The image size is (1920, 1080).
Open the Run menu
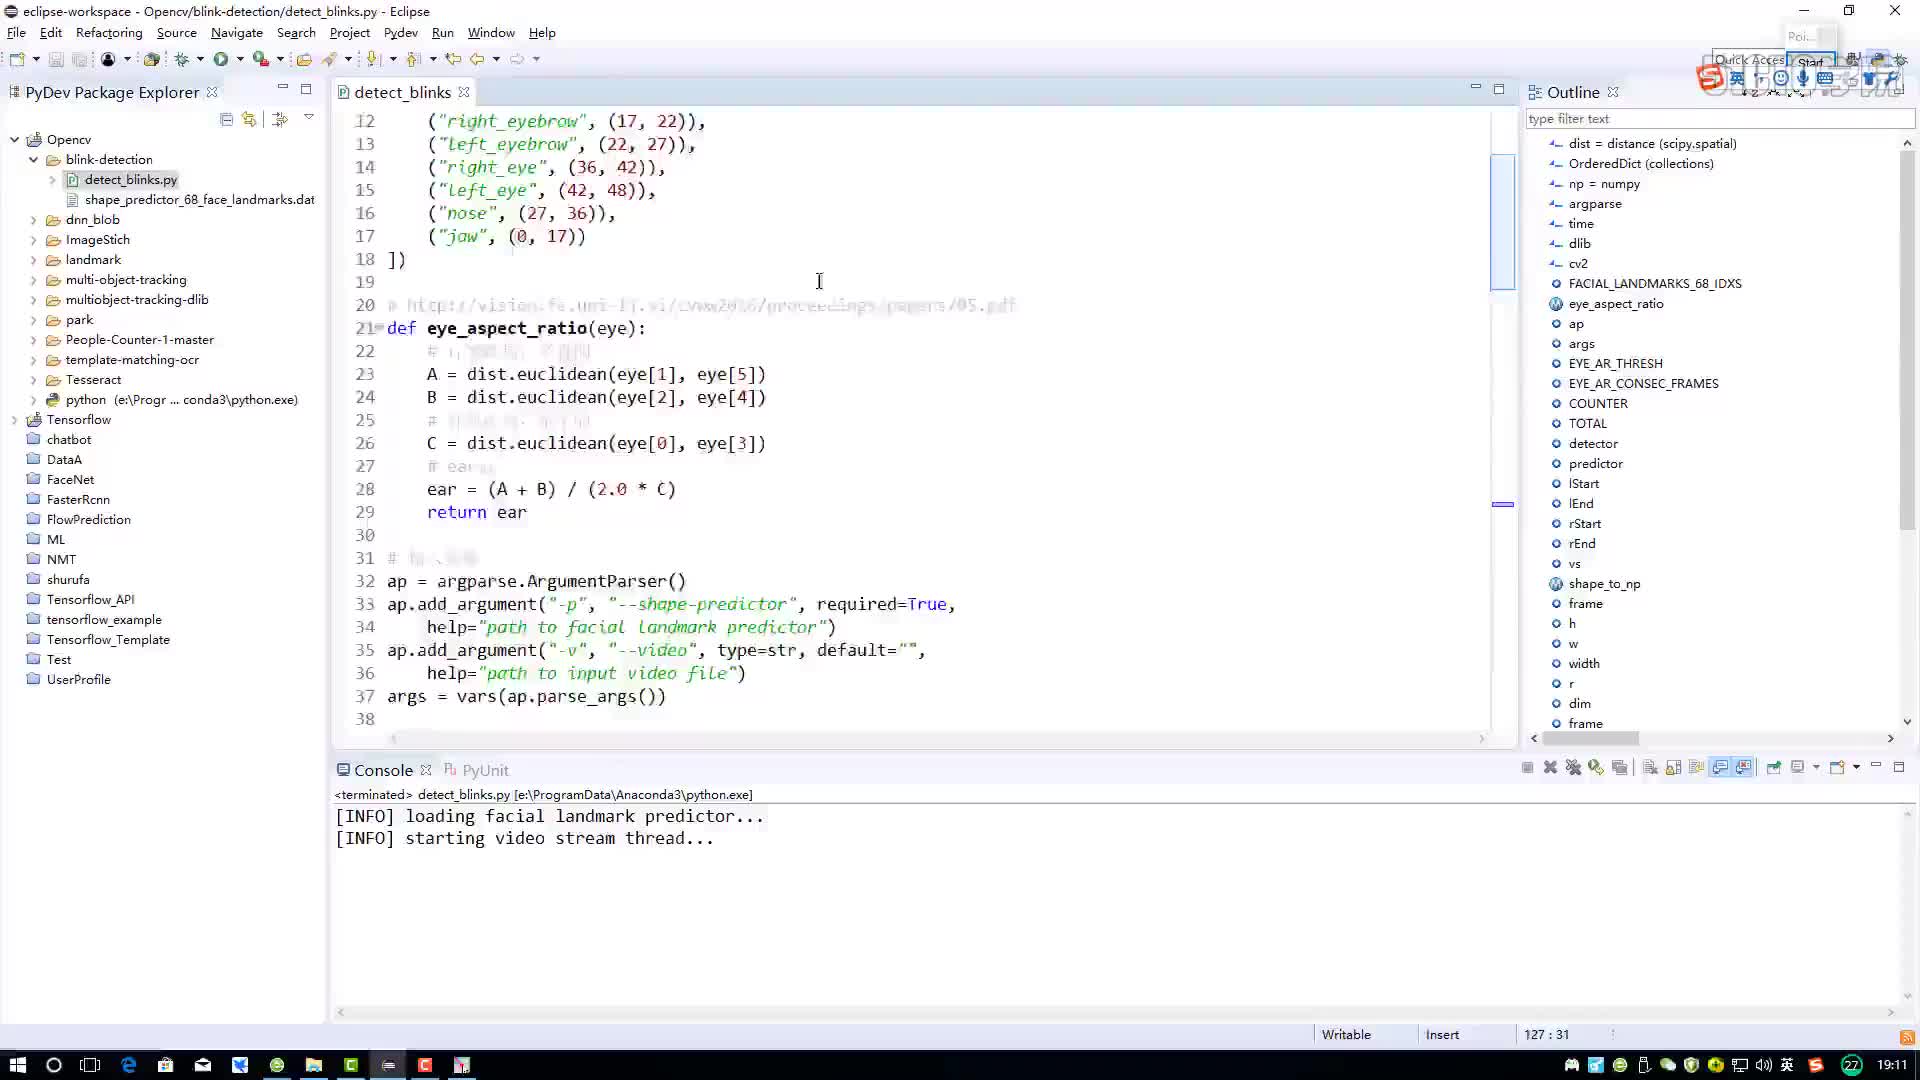click(442, 33)
